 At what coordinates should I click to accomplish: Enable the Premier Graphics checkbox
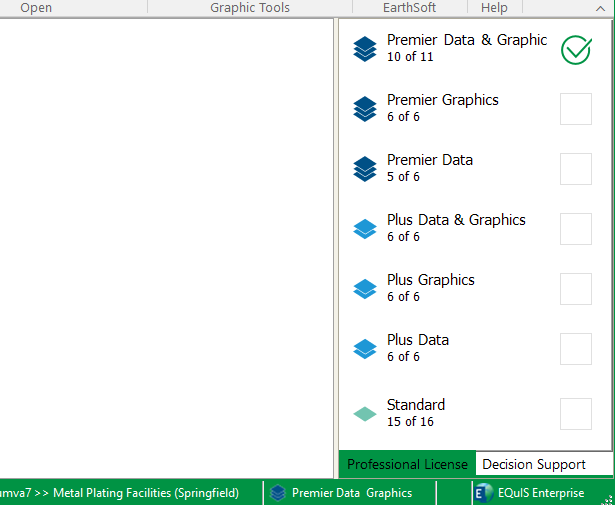point(576,109)
